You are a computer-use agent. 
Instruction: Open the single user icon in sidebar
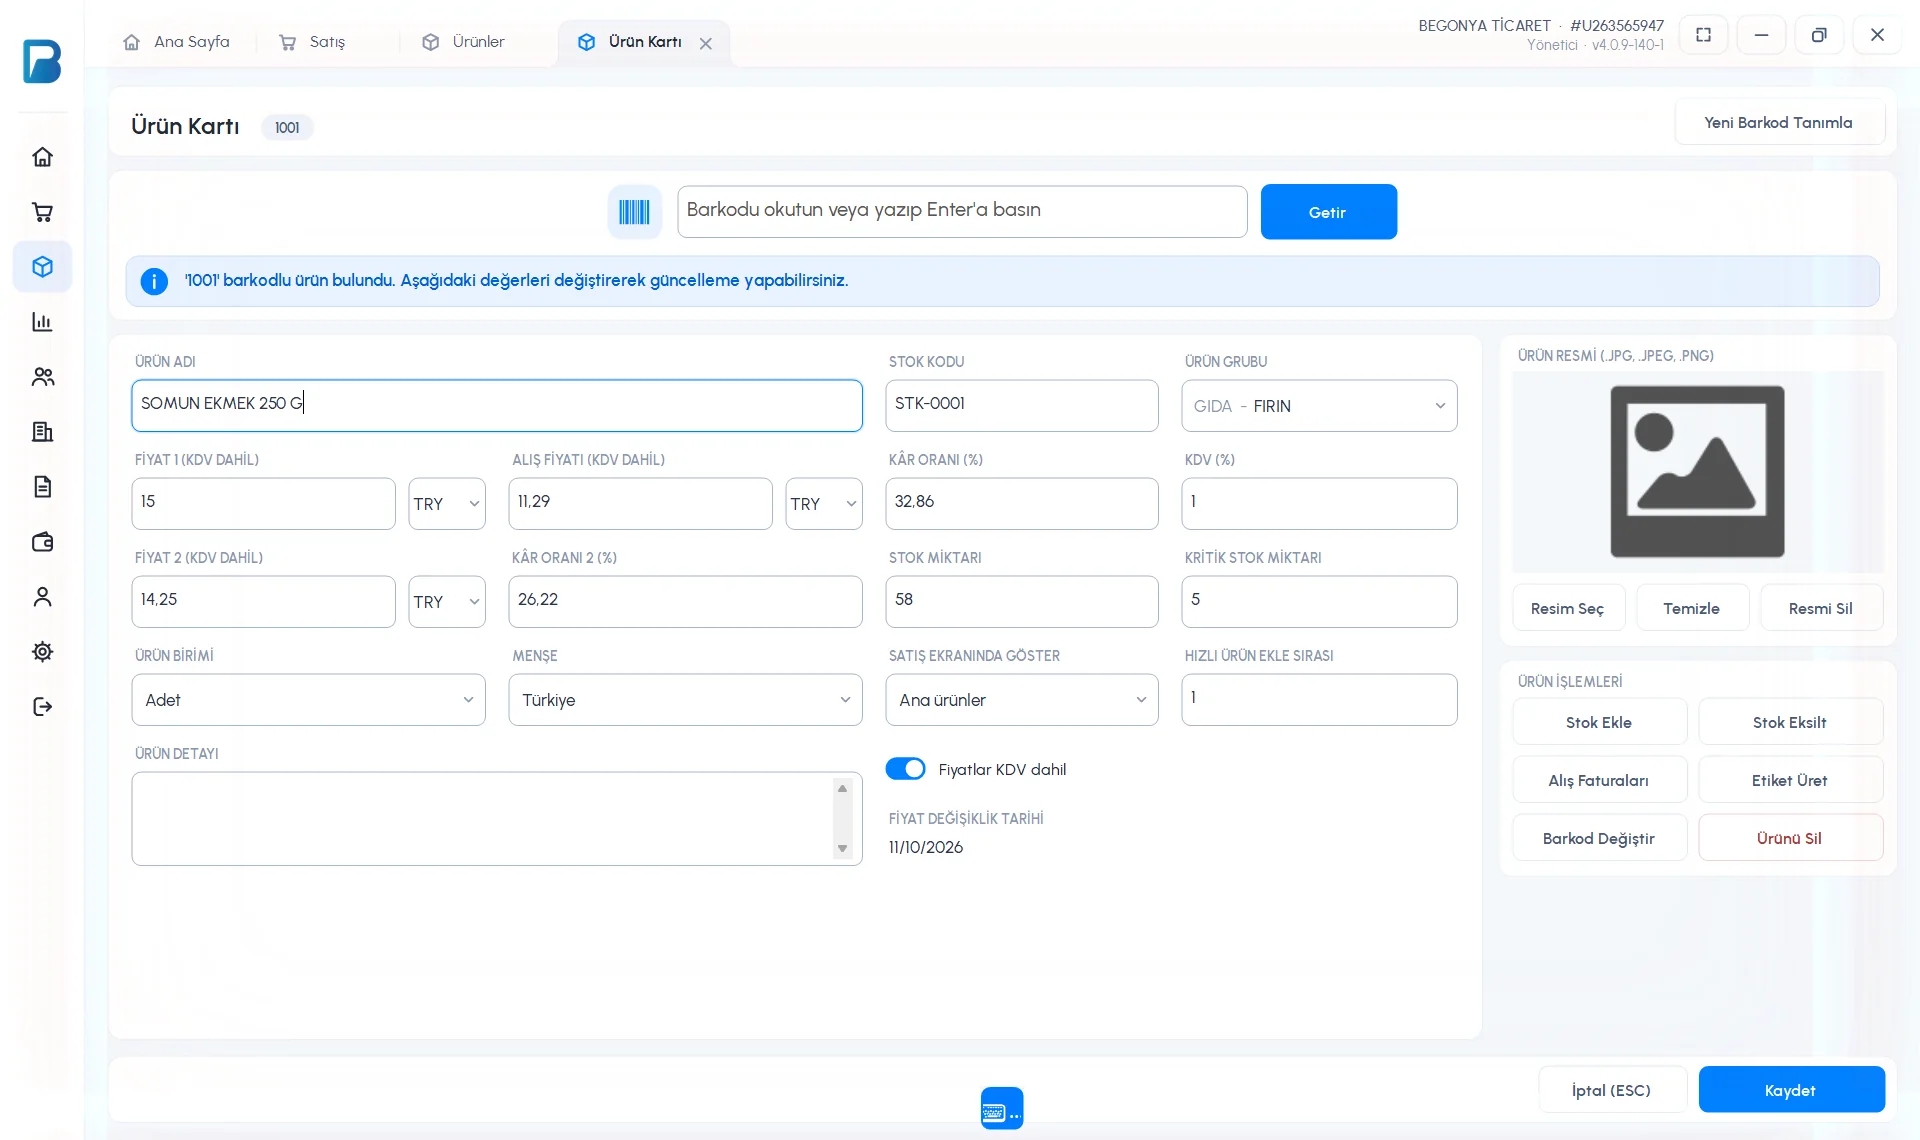click(x=42, y=597)
